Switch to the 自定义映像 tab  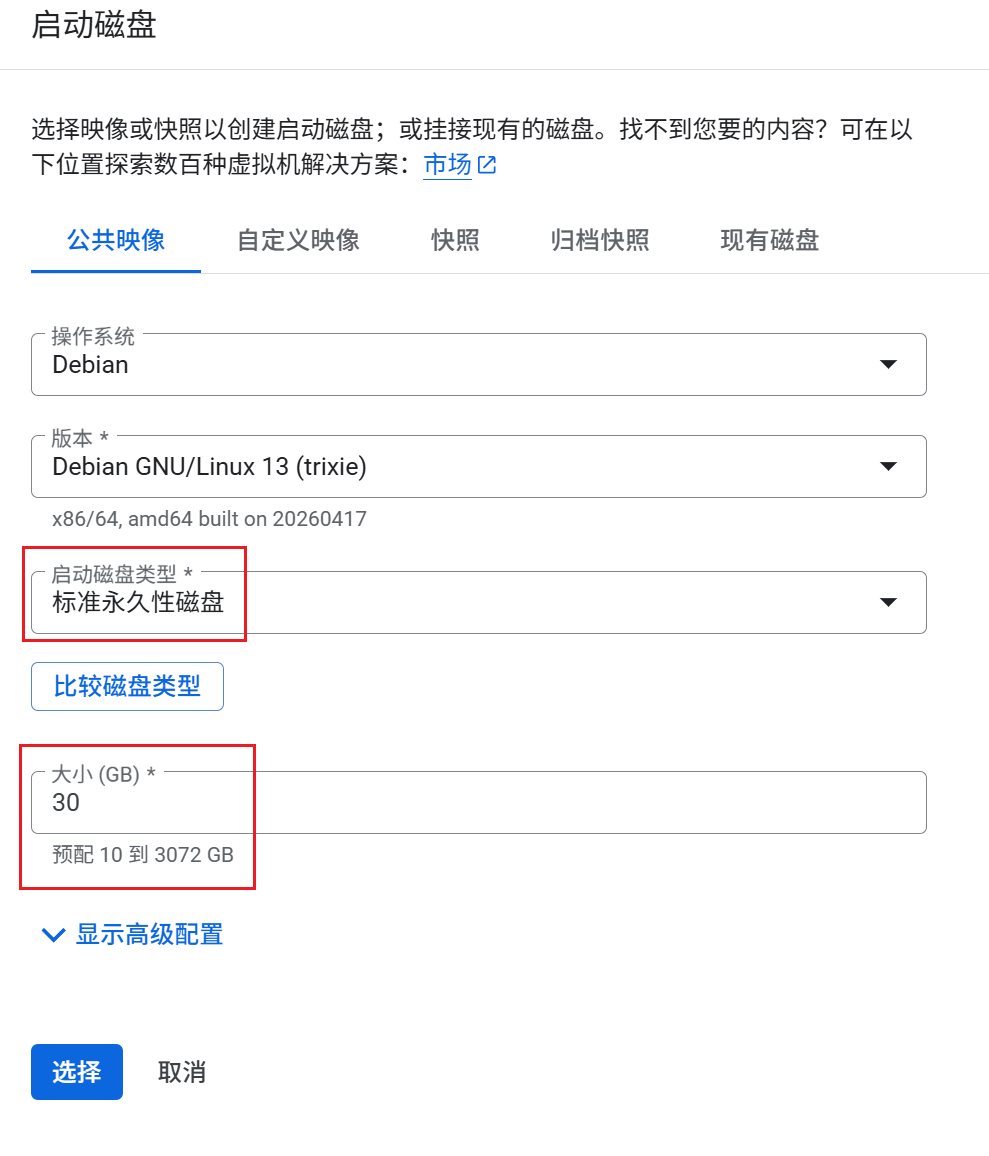point(298,241)
